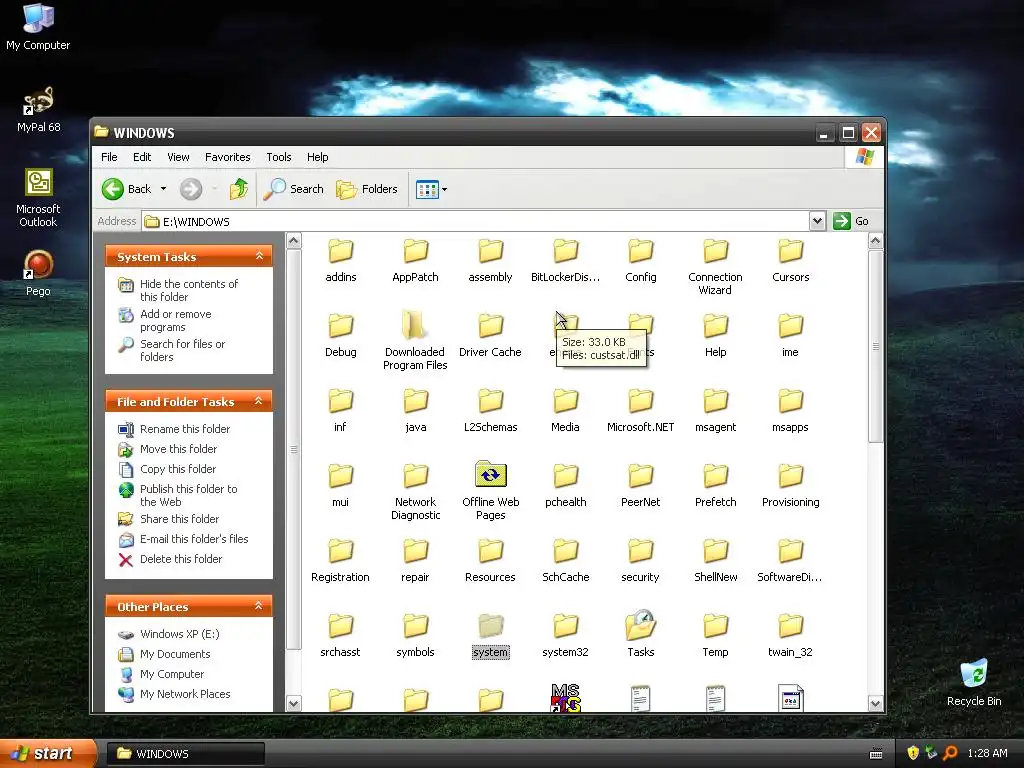
Task: Select the Prefetch folder
Action: 715,485
